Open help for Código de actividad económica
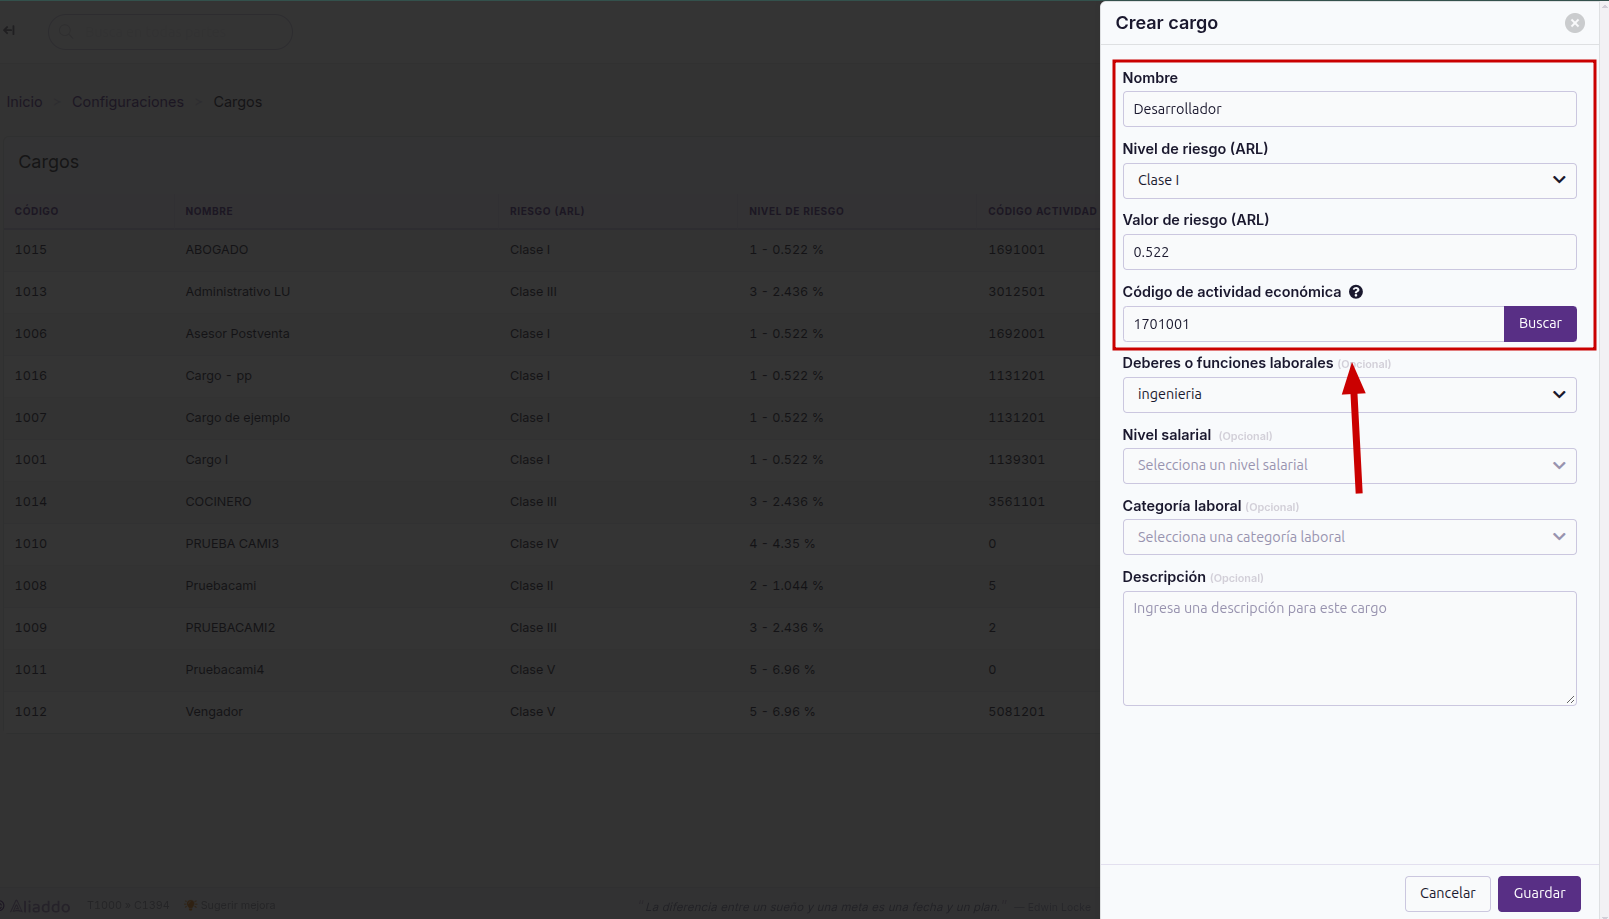 pos(1356,292)
